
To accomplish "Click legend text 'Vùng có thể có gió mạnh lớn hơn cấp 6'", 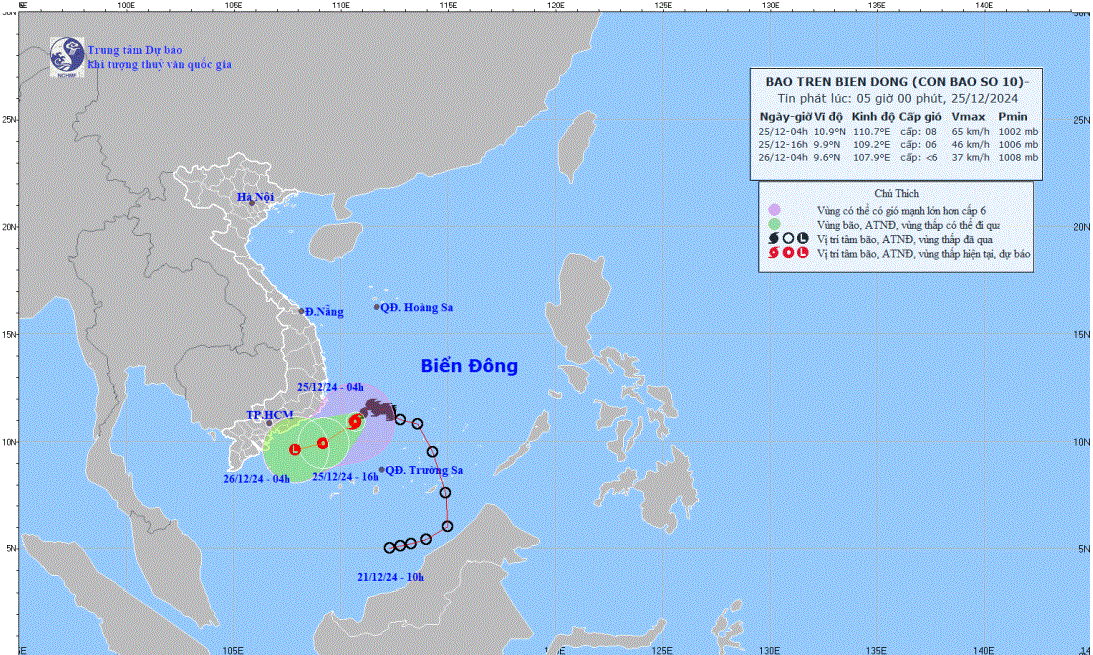I will (x=901, y=210).
